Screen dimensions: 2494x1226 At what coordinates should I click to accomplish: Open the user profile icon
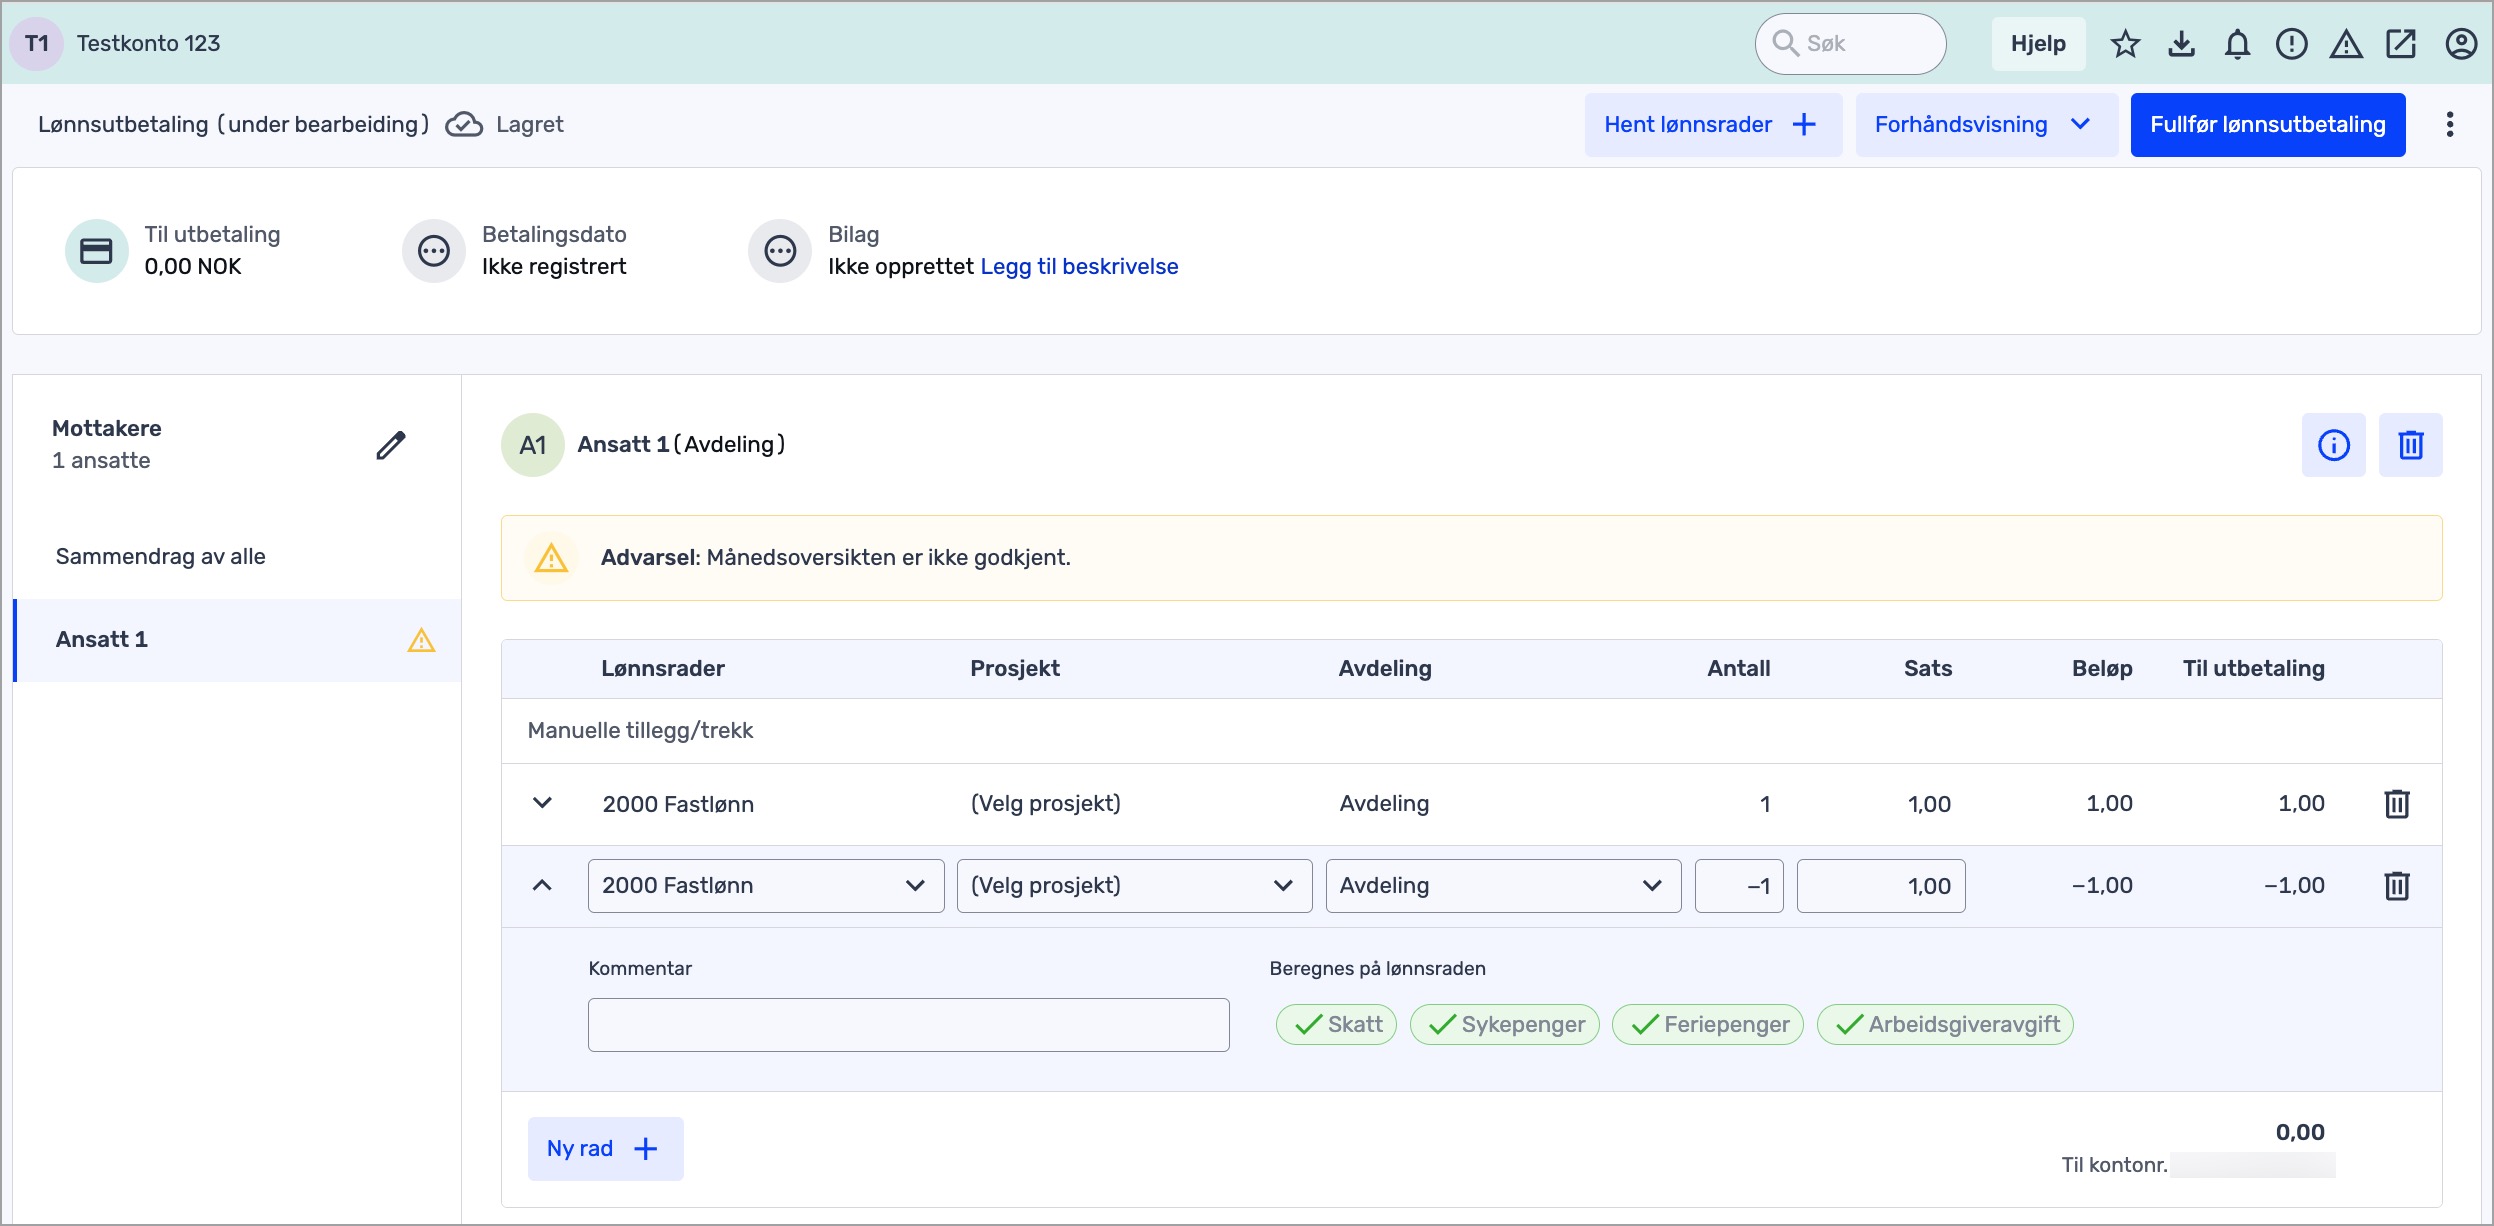pyautogui.click(x=2461, y=44)
